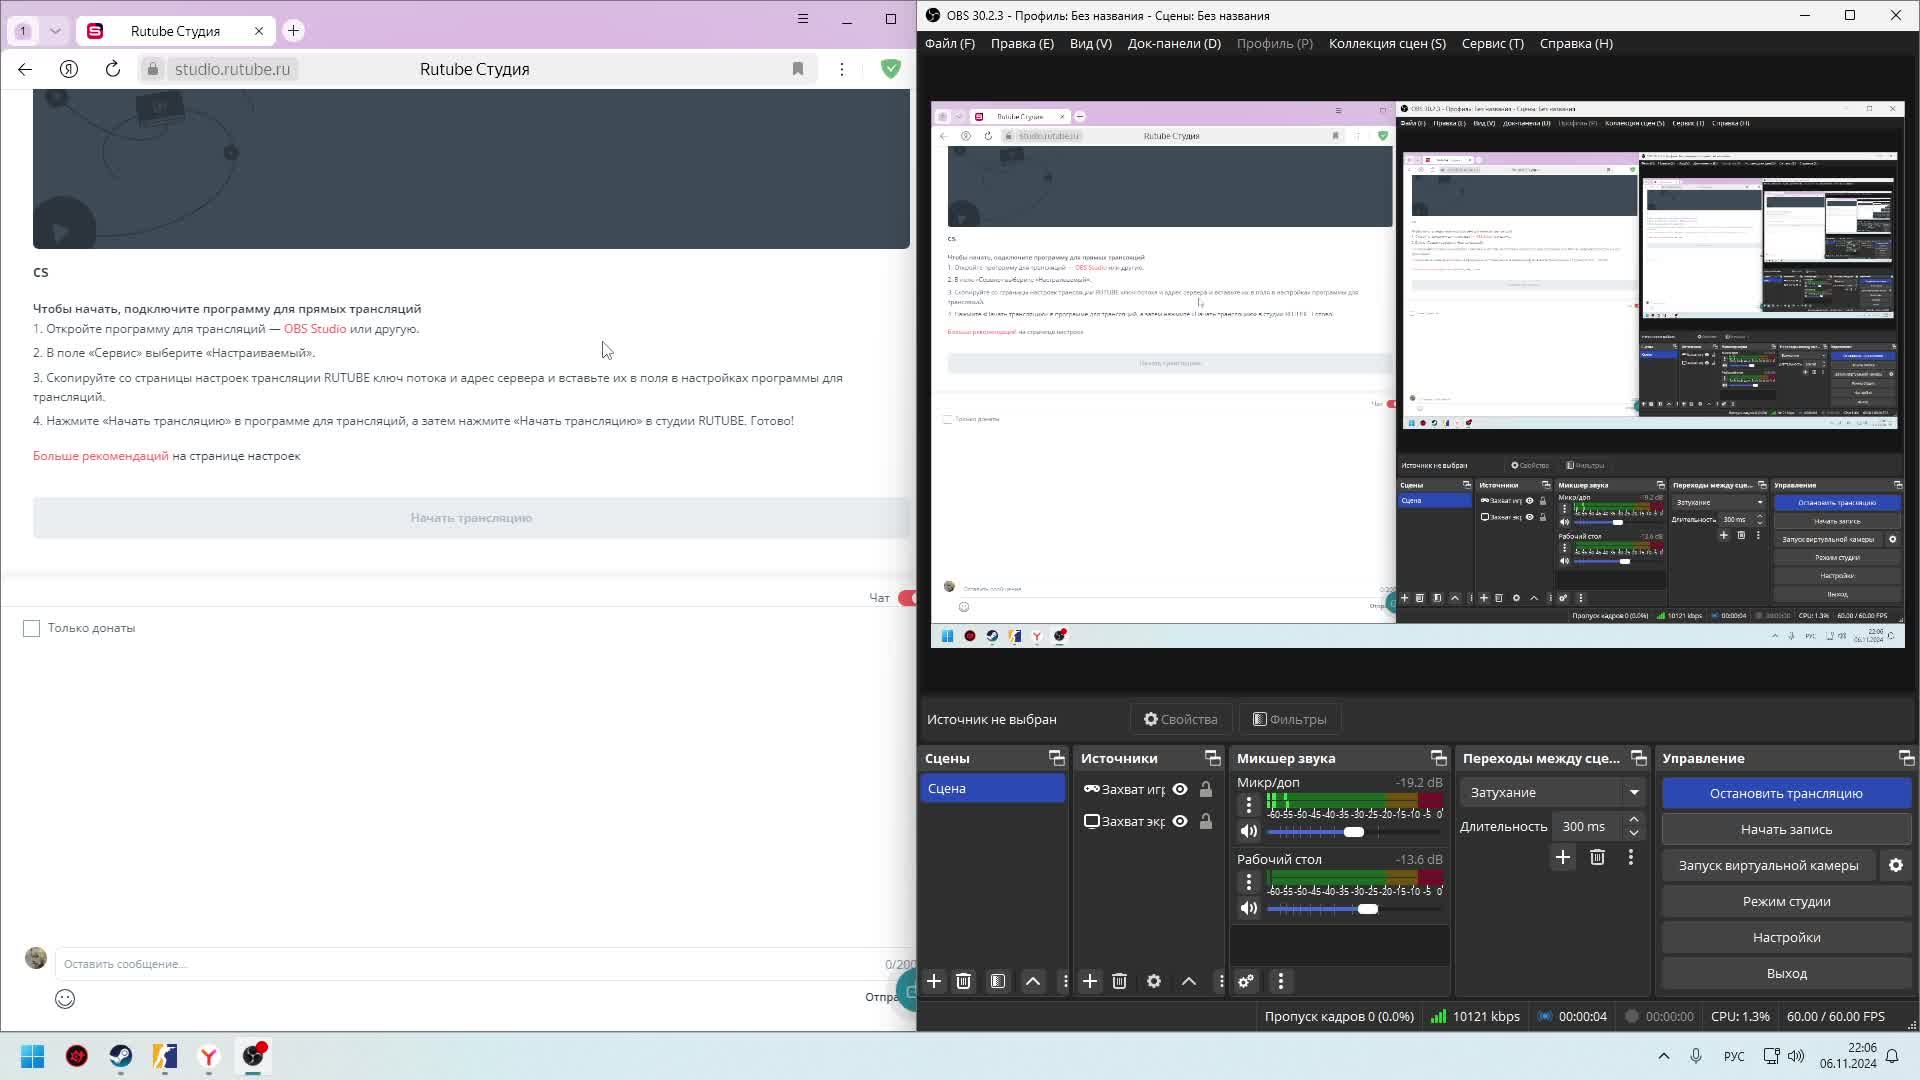Toggle visibility of Захват игры source
The image size is (1920, 1080).
tap(1180, 789)
